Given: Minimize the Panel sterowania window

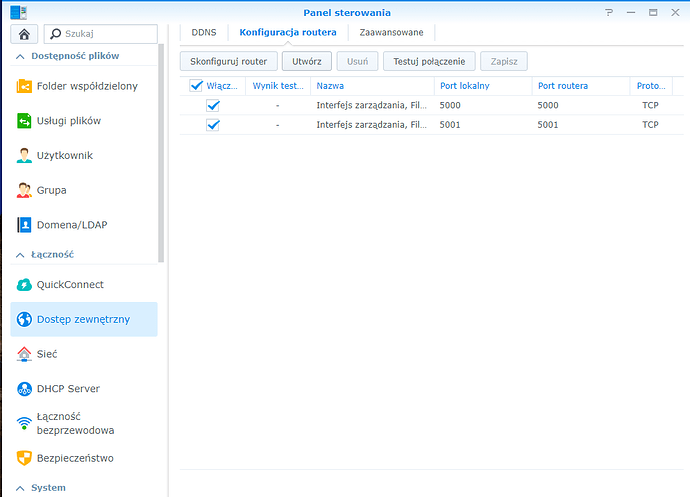Looking at the screenshot, I should 631,12.
